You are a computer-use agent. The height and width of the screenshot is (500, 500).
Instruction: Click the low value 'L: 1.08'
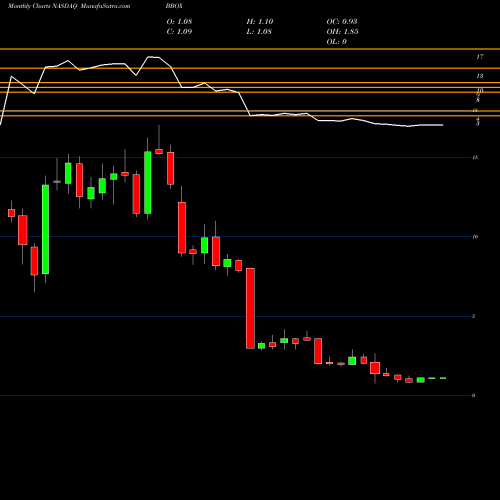pos(259,32)
